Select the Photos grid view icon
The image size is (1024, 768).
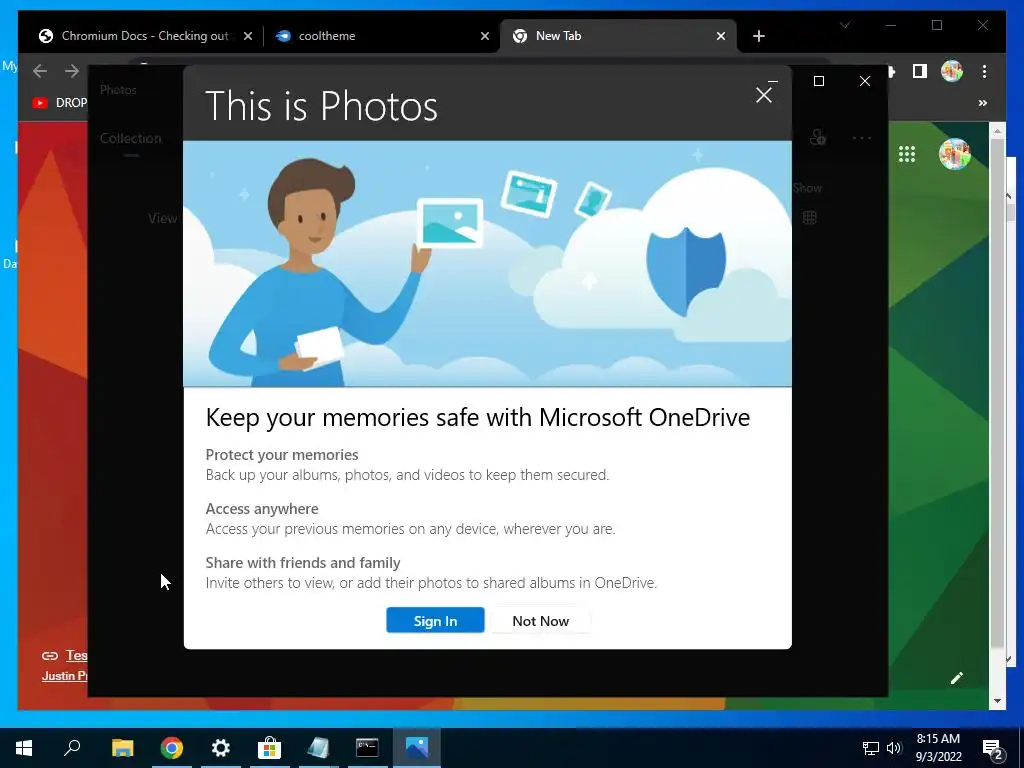point(810,217)
